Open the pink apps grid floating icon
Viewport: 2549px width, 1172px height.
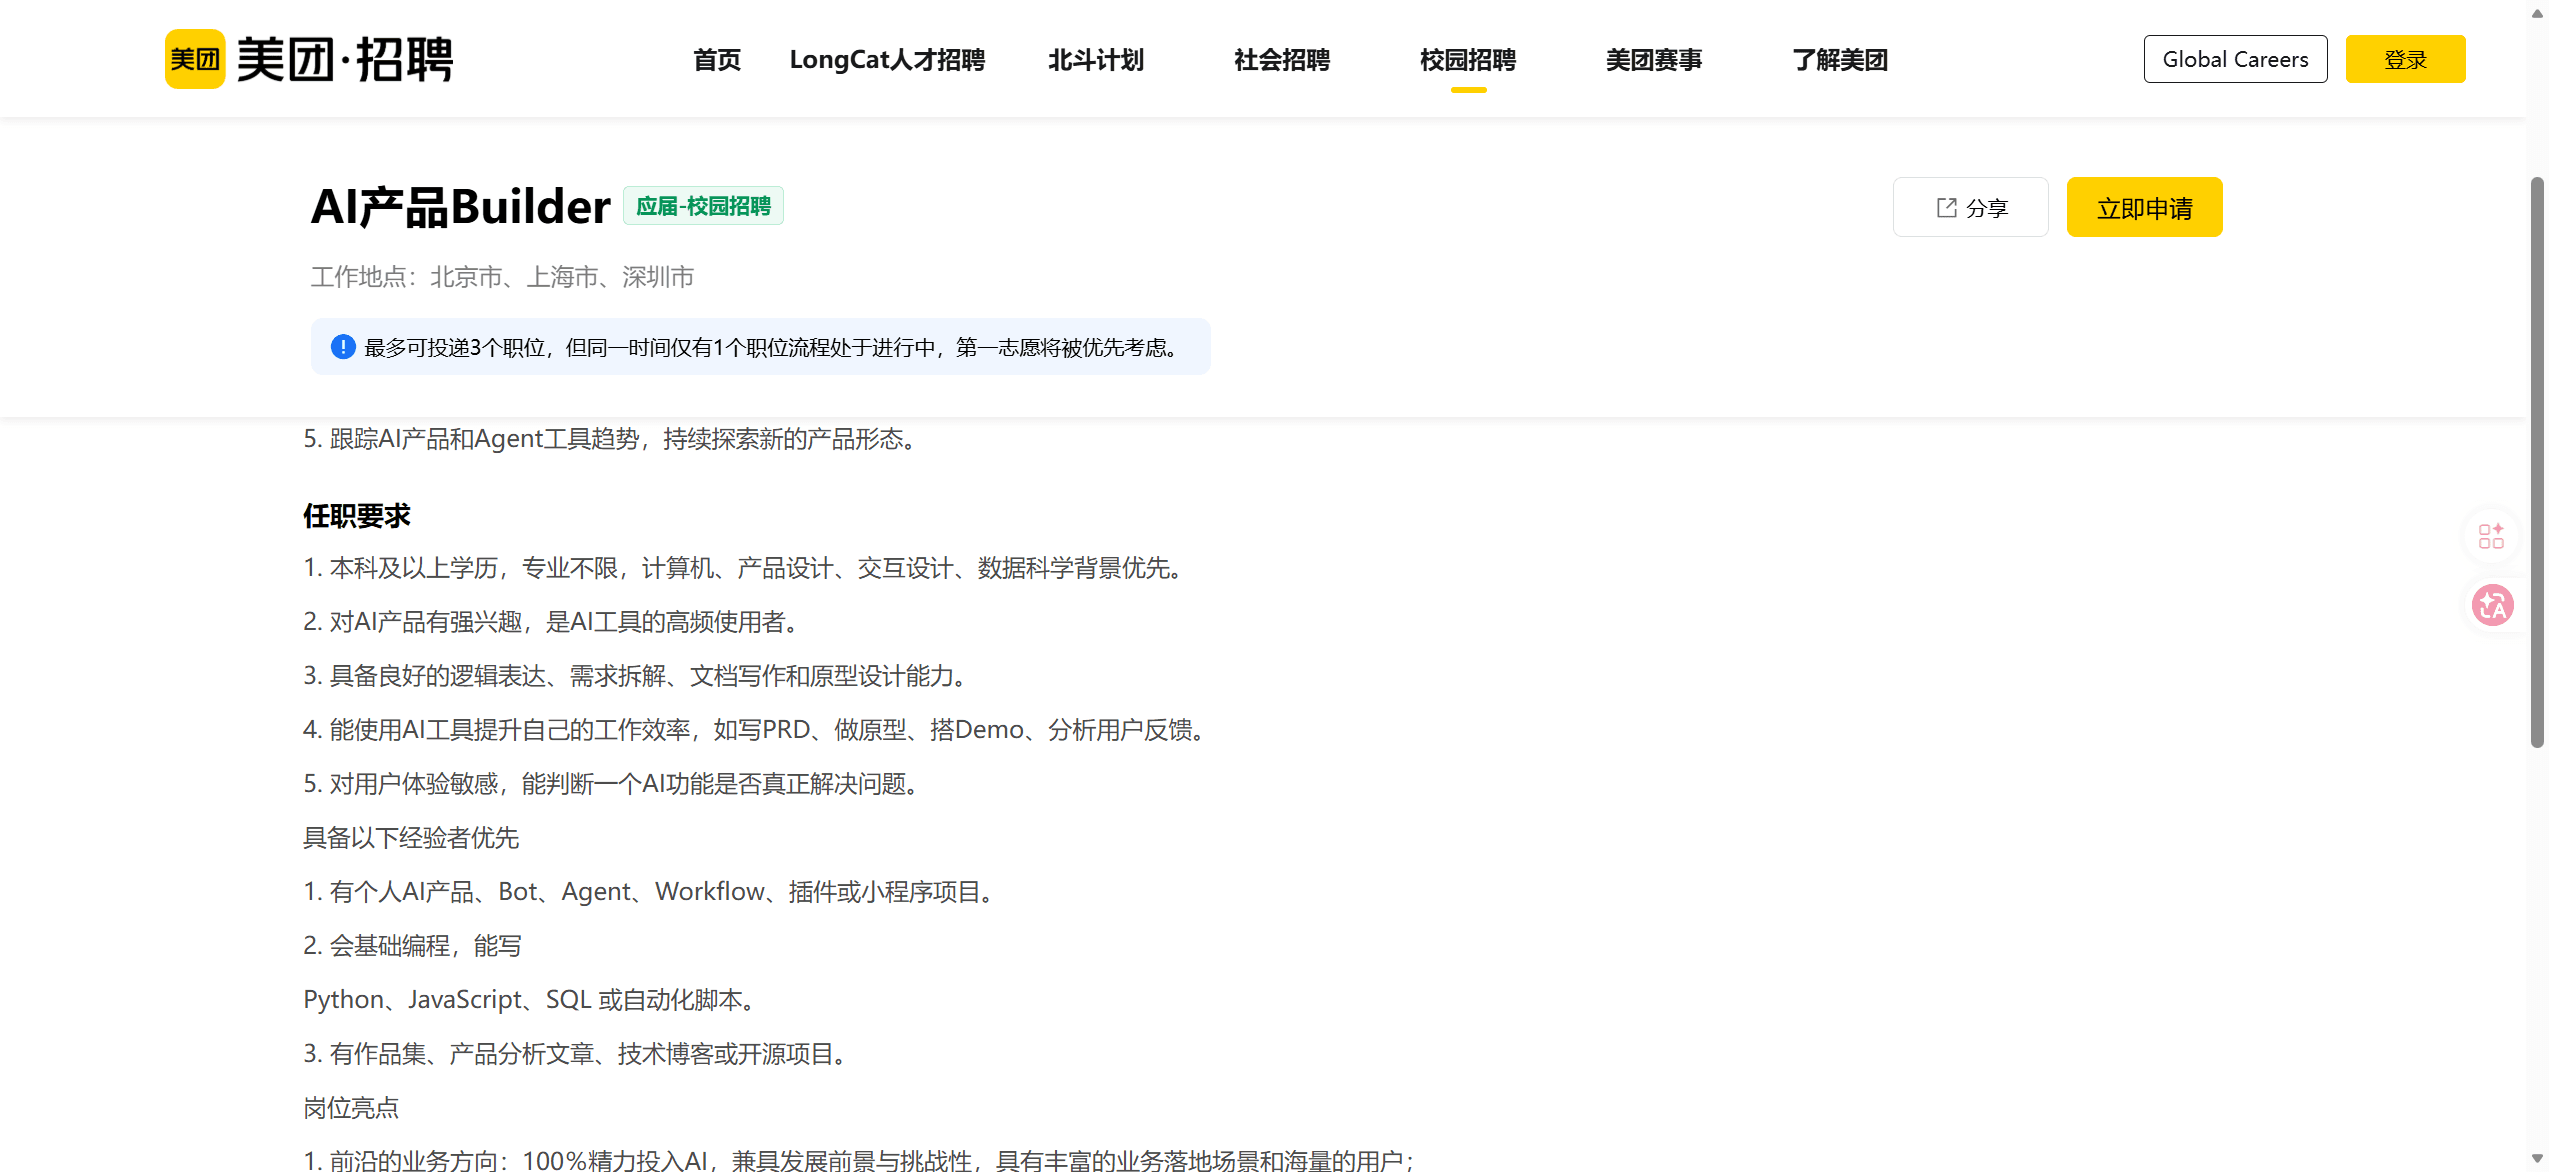[x=2491, y=536]
